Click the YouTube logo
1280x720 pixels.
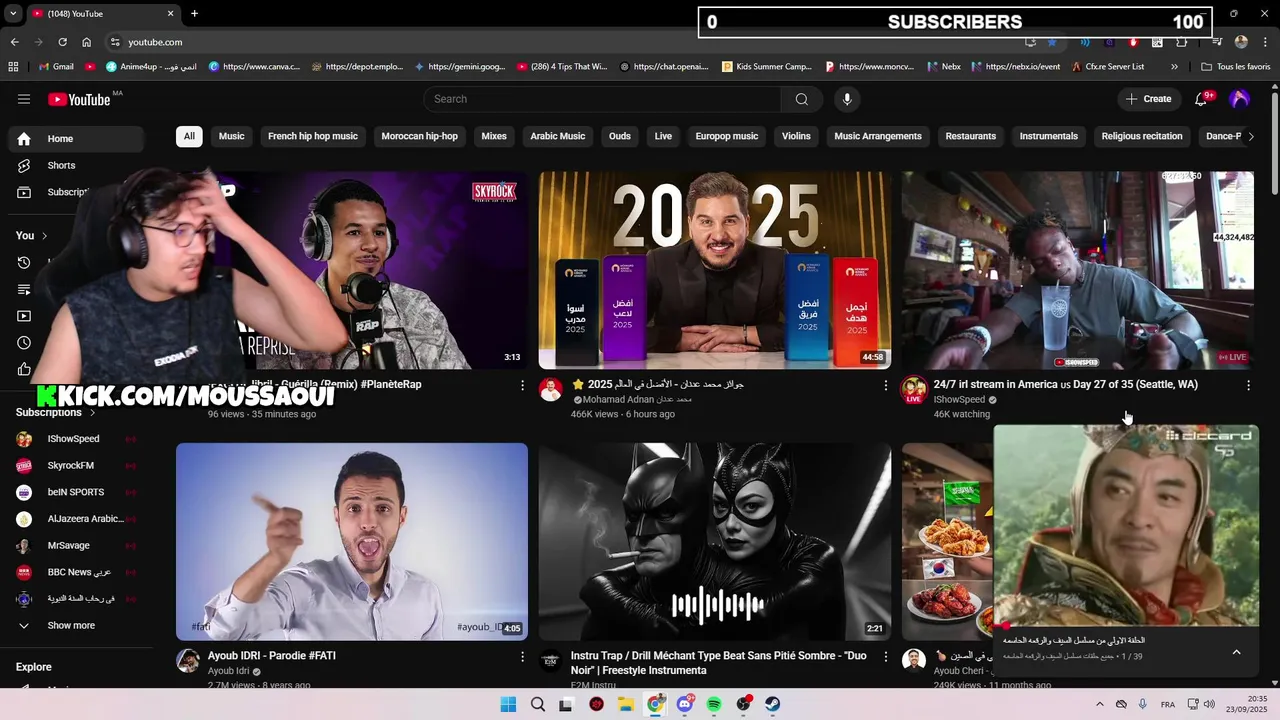point(79,99)
